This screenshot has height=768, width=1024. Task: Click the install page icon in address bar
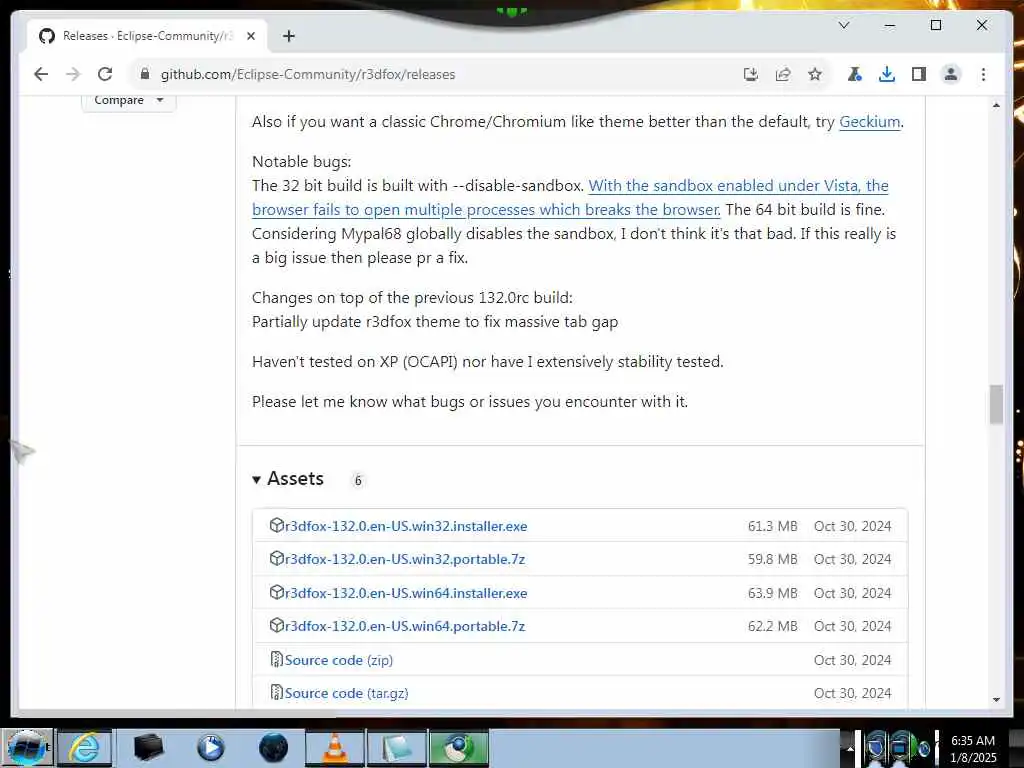coord(751,74)
